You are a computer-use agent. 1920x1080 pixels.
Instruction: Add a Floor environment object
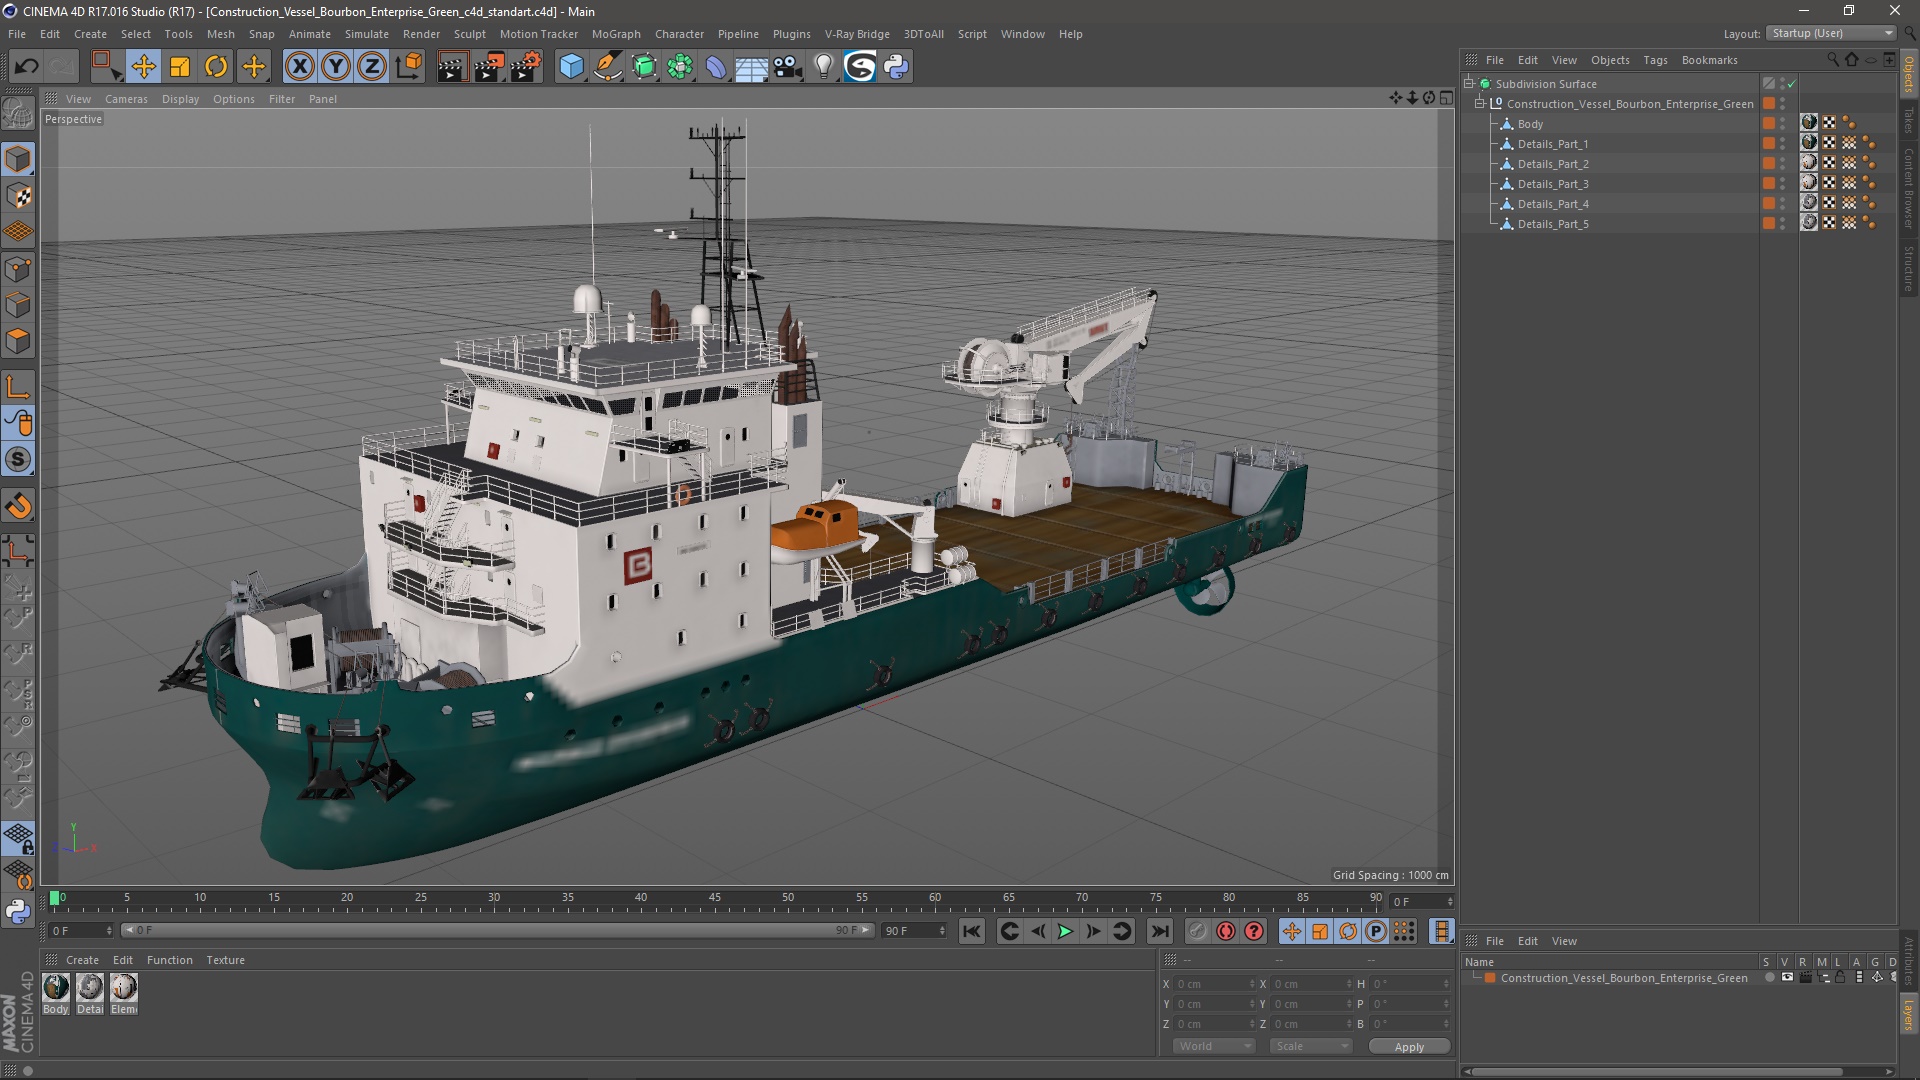[x=752, y=67]
